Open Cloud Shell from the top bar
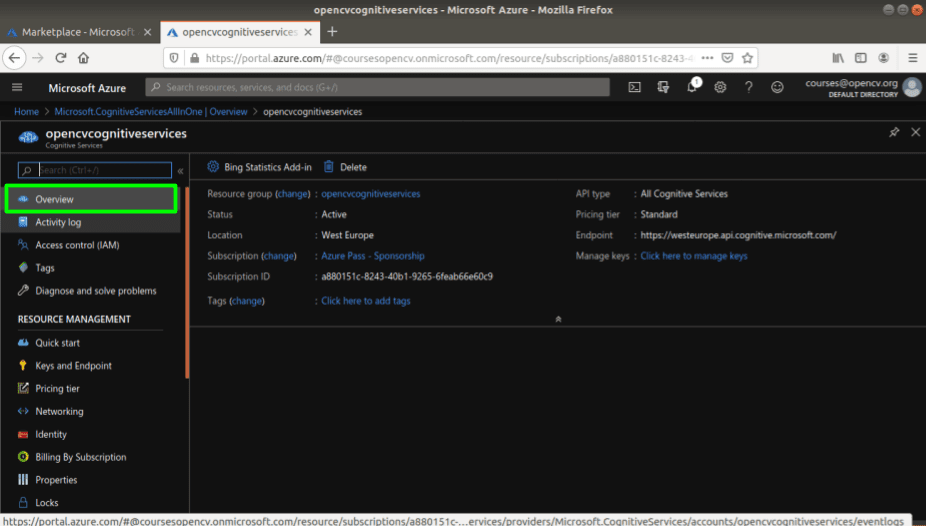This screenshot has width=926, height=526. click(x=634, y=87)
